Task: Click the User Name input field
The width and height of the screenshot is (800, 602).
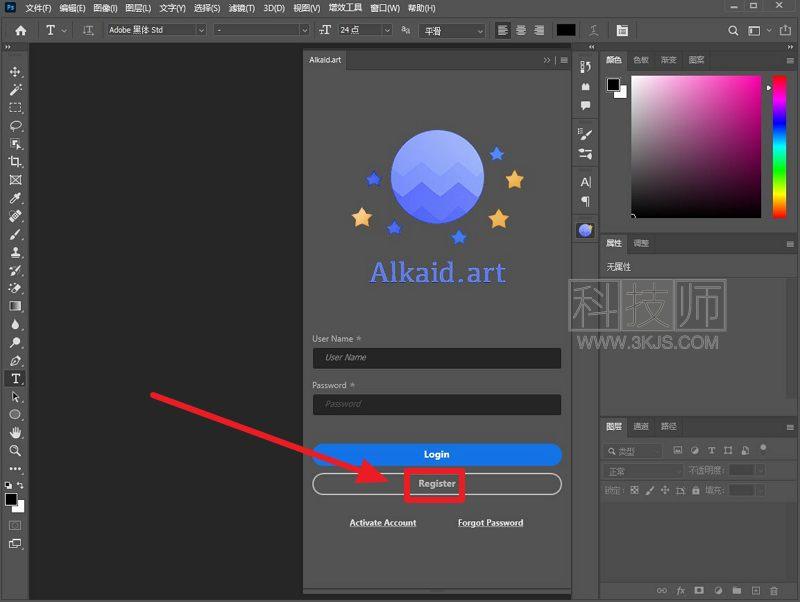Action: pyautogui.click(x=437, y=358)
